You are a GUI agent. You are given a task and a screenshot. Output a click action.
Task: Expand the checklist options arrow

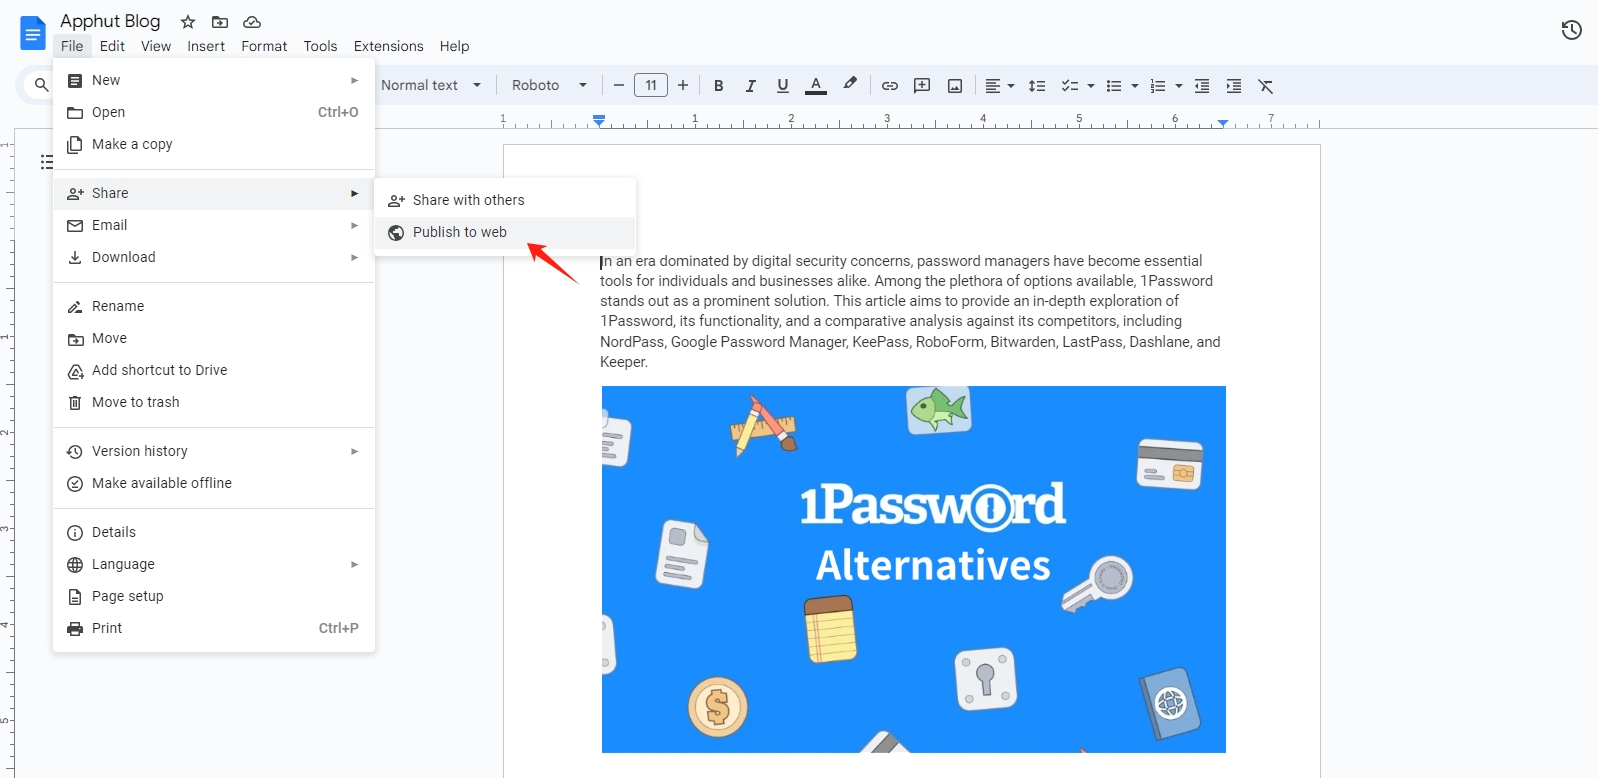[x=1091, y=86]
